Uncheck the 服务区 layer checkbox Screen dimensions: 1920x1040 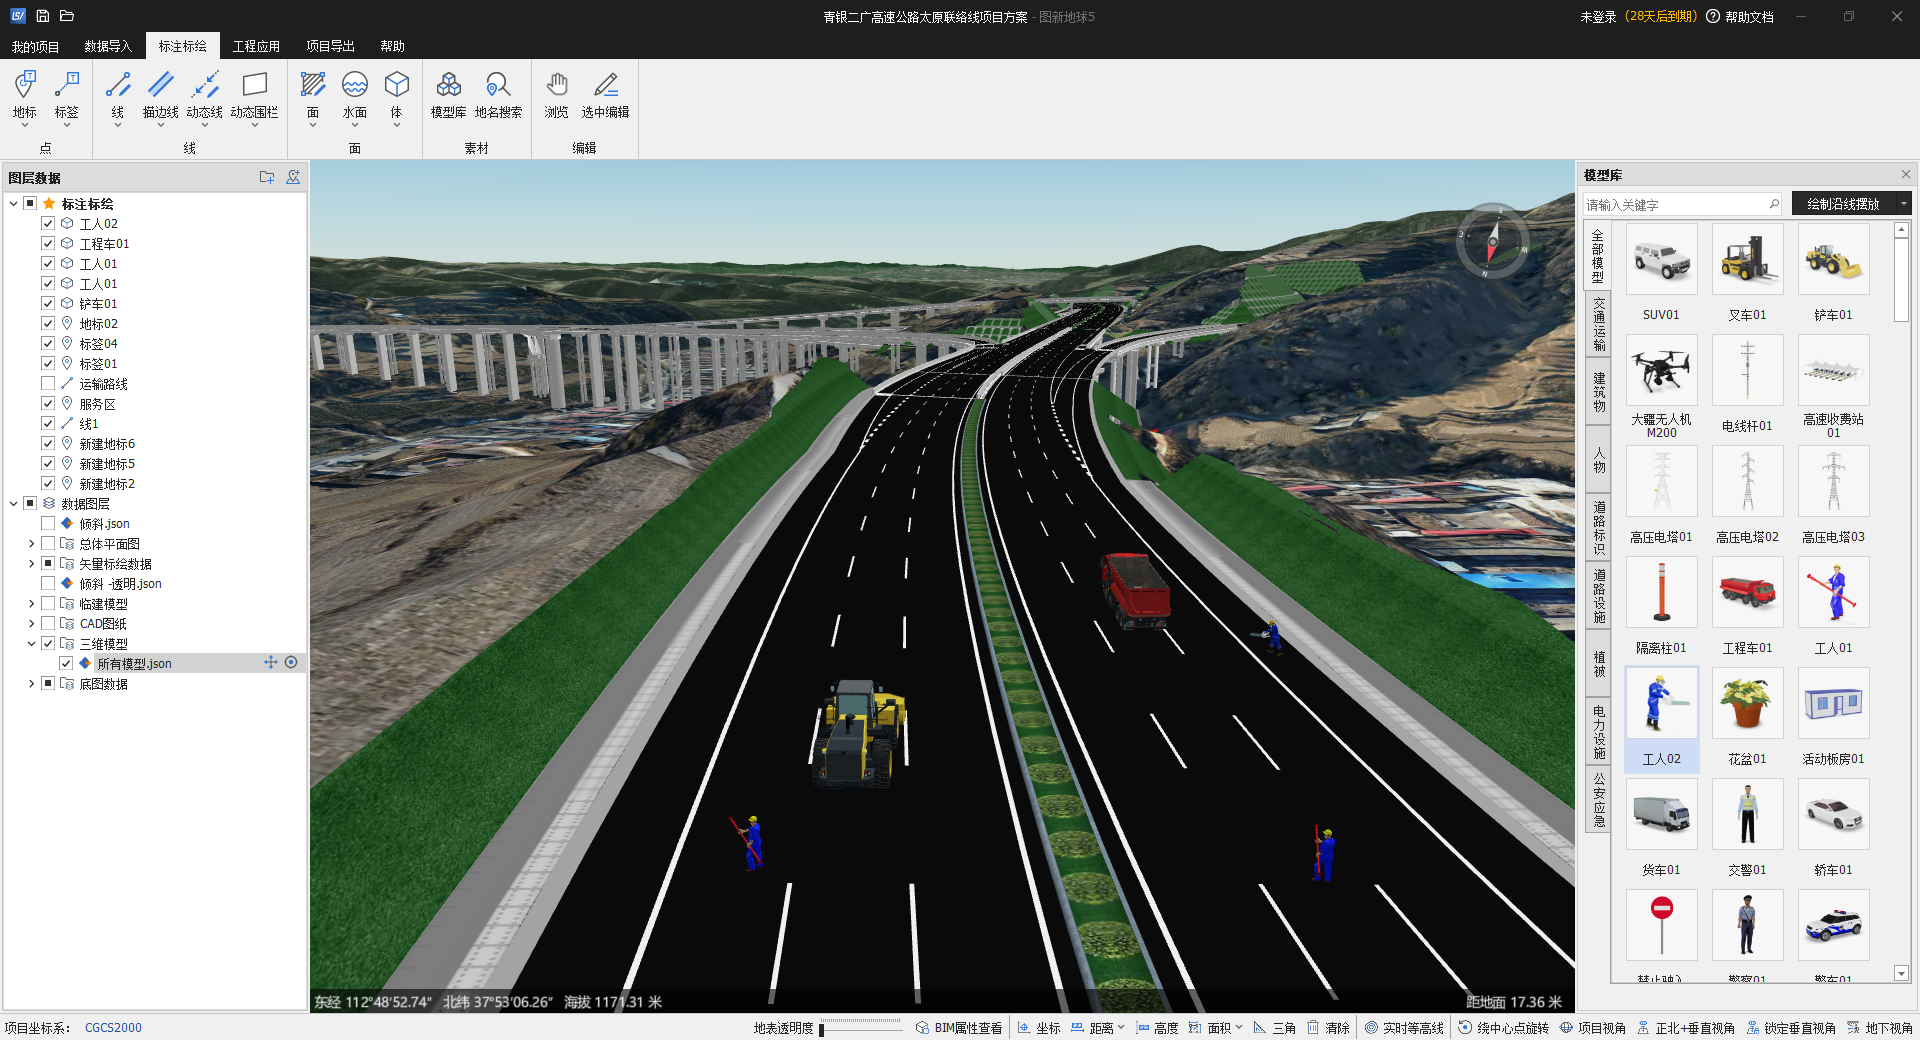(48, 403)
